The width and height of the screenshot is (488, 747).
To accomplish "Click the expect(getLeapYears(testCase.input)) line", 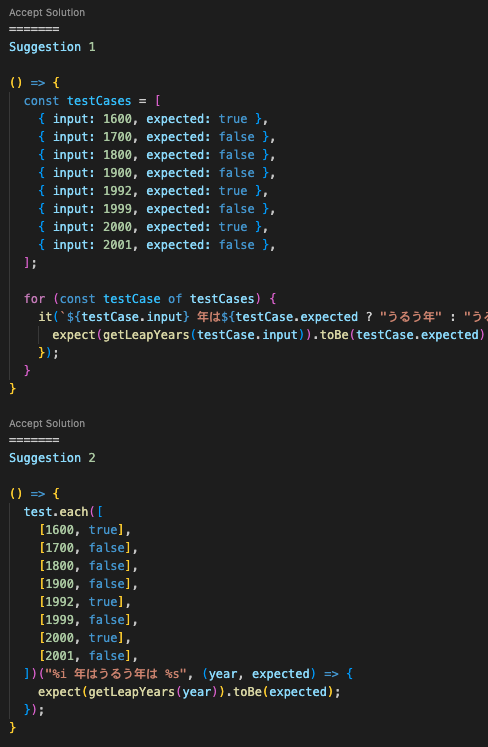I will point(269,335).
